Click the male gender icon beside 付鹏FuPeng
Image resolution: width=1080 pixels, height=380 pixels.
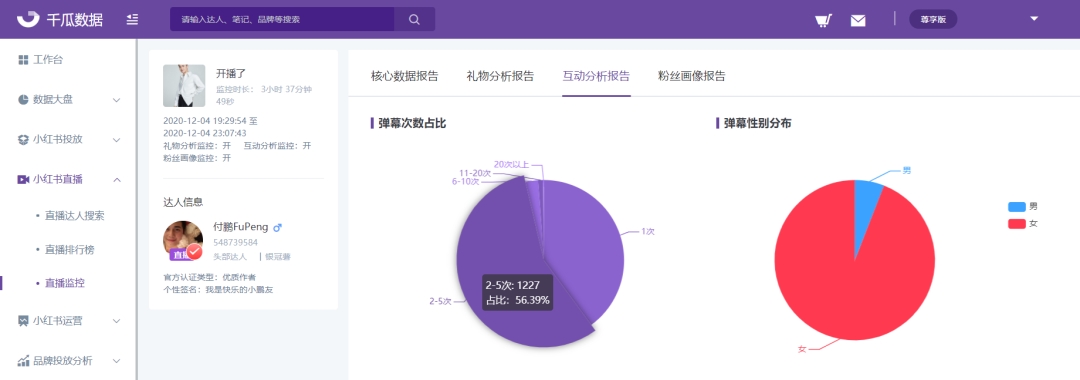pos(278,227)
